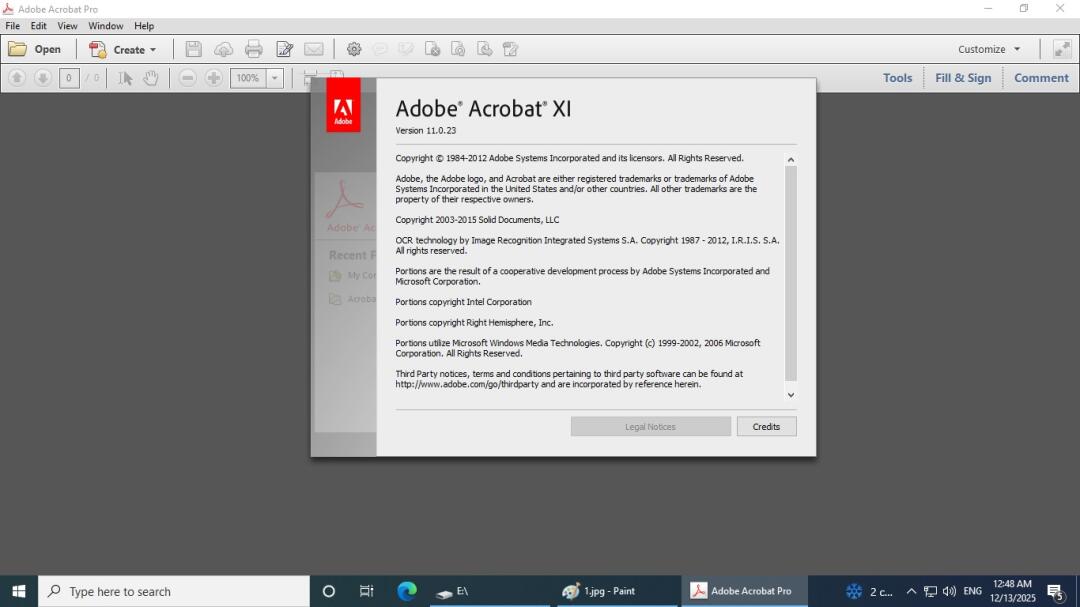Click the network icon in the system tray
Image resolution: width=1080 pixels, height=607 pixels.
[931, 591]
